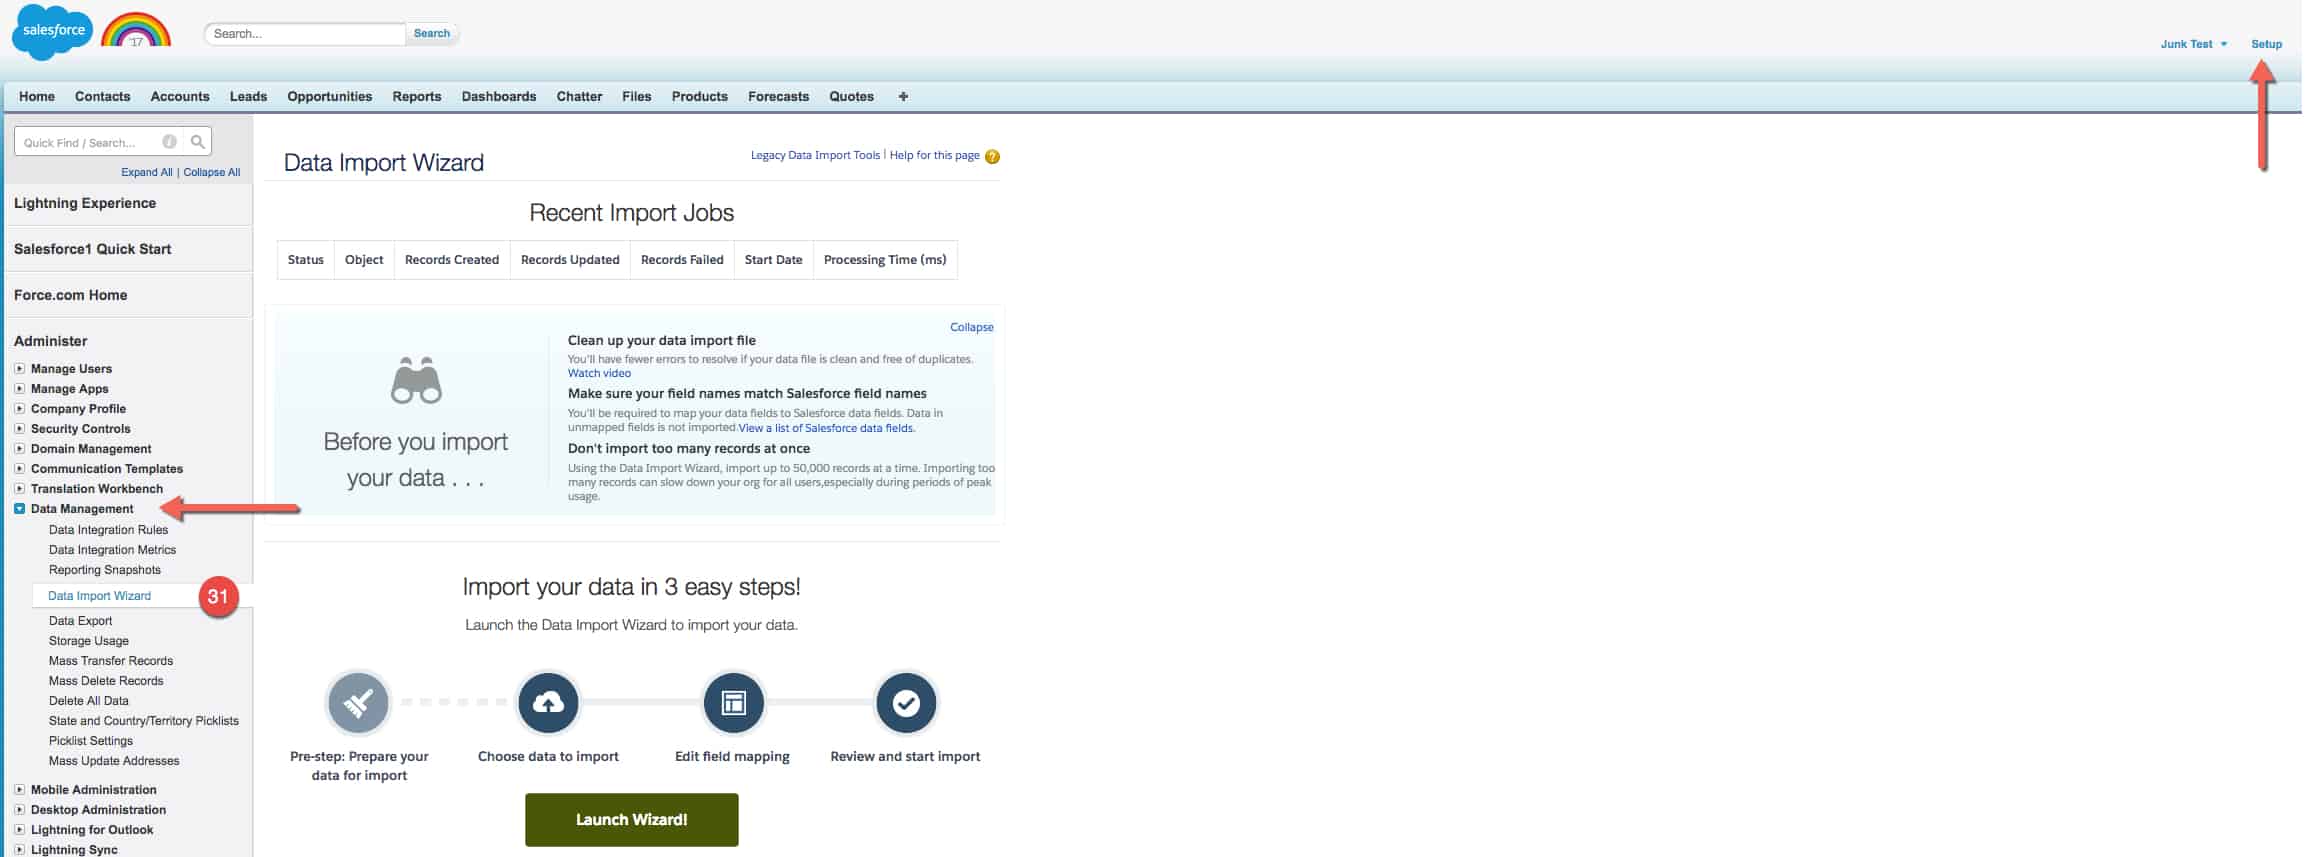Click the binoculars icon

(x=416, y=380)
